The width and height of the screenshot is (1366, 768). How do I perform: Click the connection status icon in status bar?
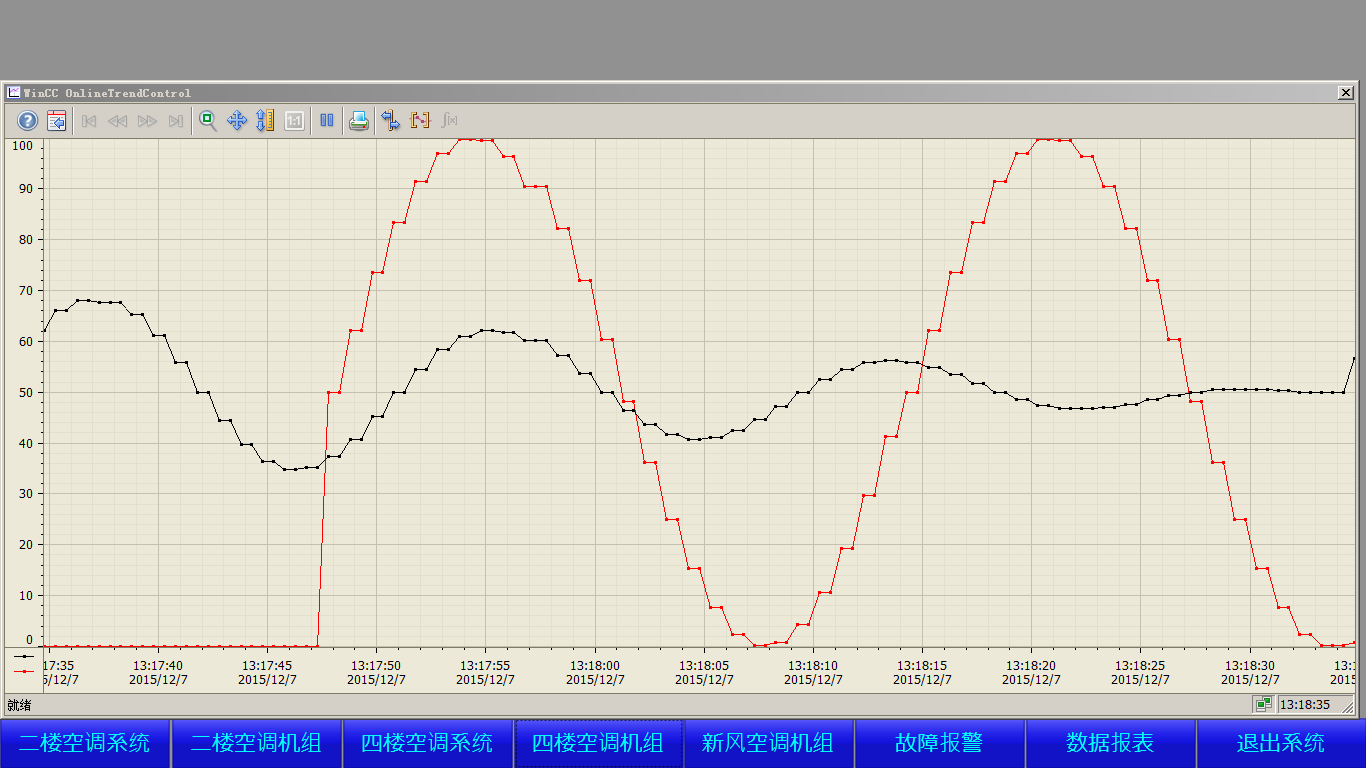tap(1264, 705)
